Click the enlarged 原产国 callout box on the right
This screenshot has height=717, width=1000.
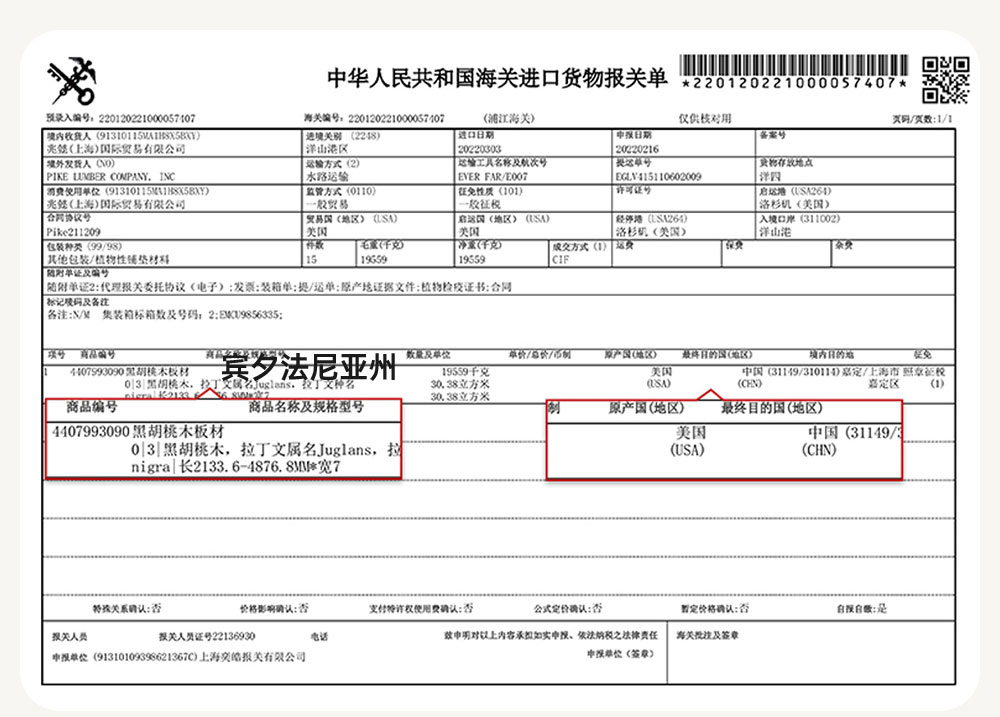(724, 440)
